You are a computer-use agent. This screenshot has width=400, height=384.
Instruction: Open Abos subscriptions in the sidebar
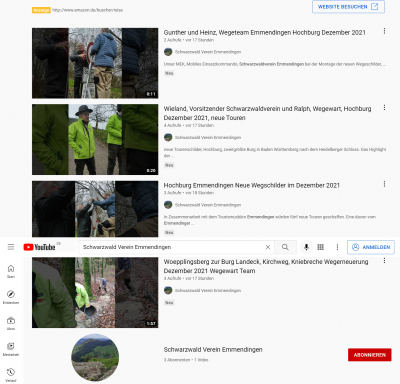11,323
